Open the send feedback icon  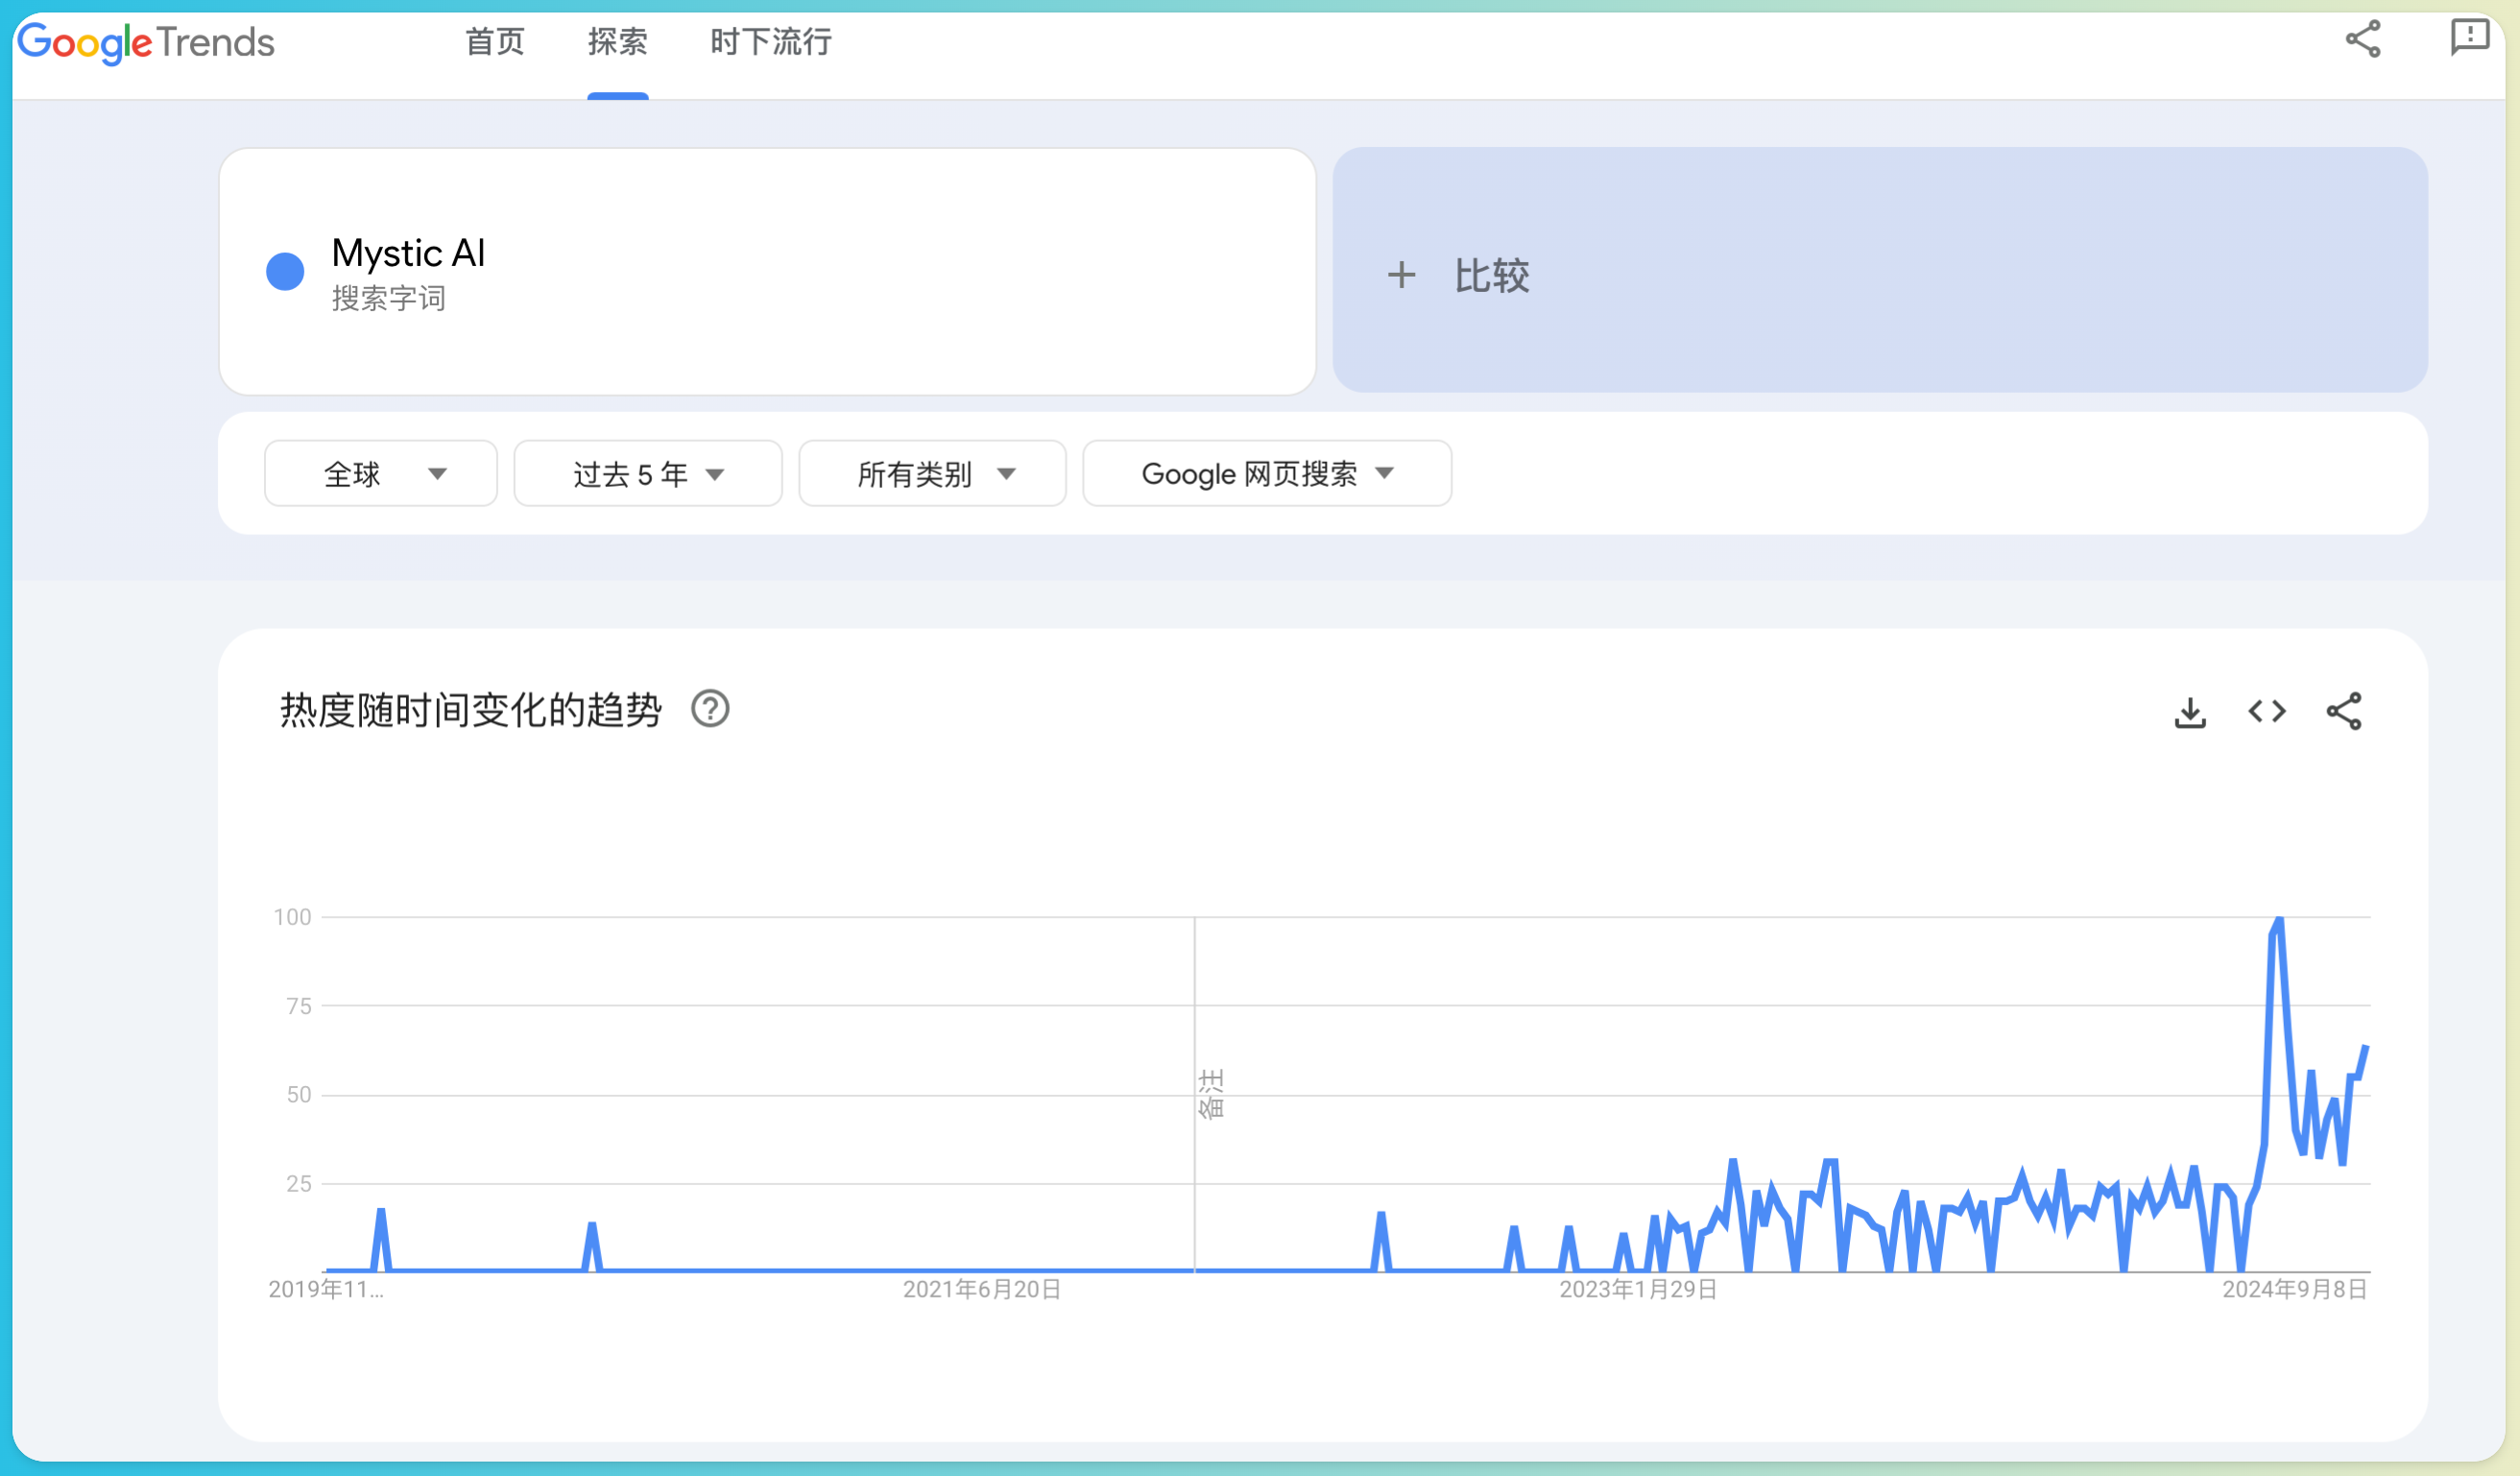click(2469, 39)
